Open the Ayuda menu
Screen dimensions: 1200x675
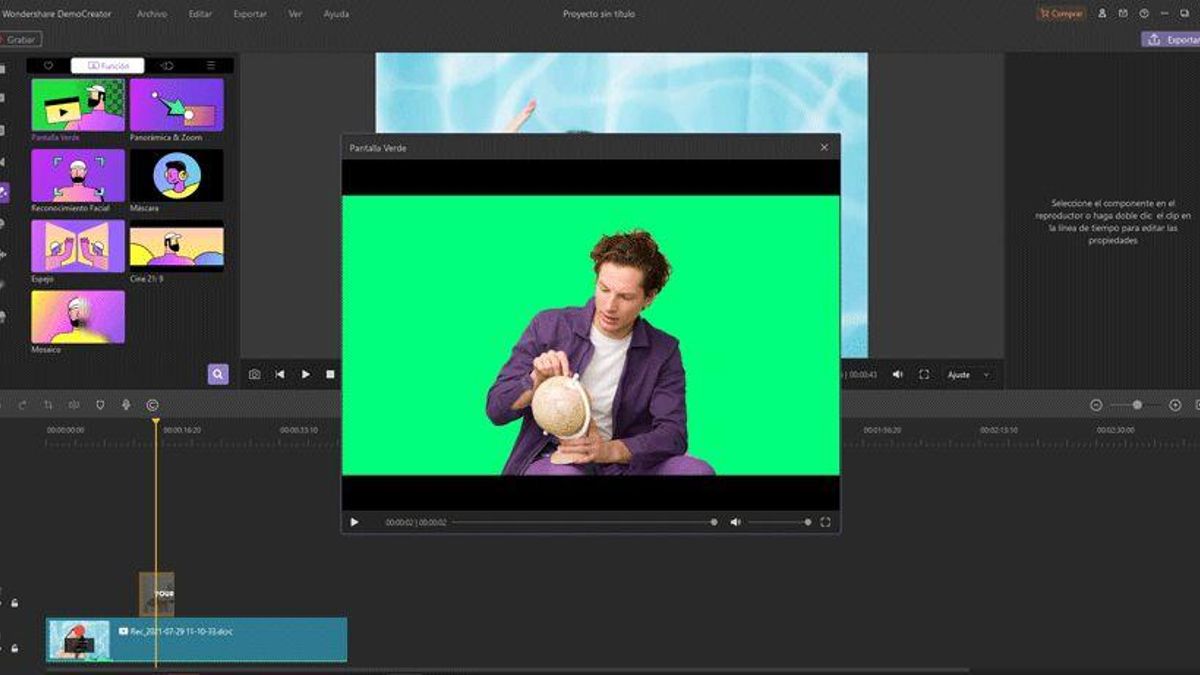[x=337, y=14]
